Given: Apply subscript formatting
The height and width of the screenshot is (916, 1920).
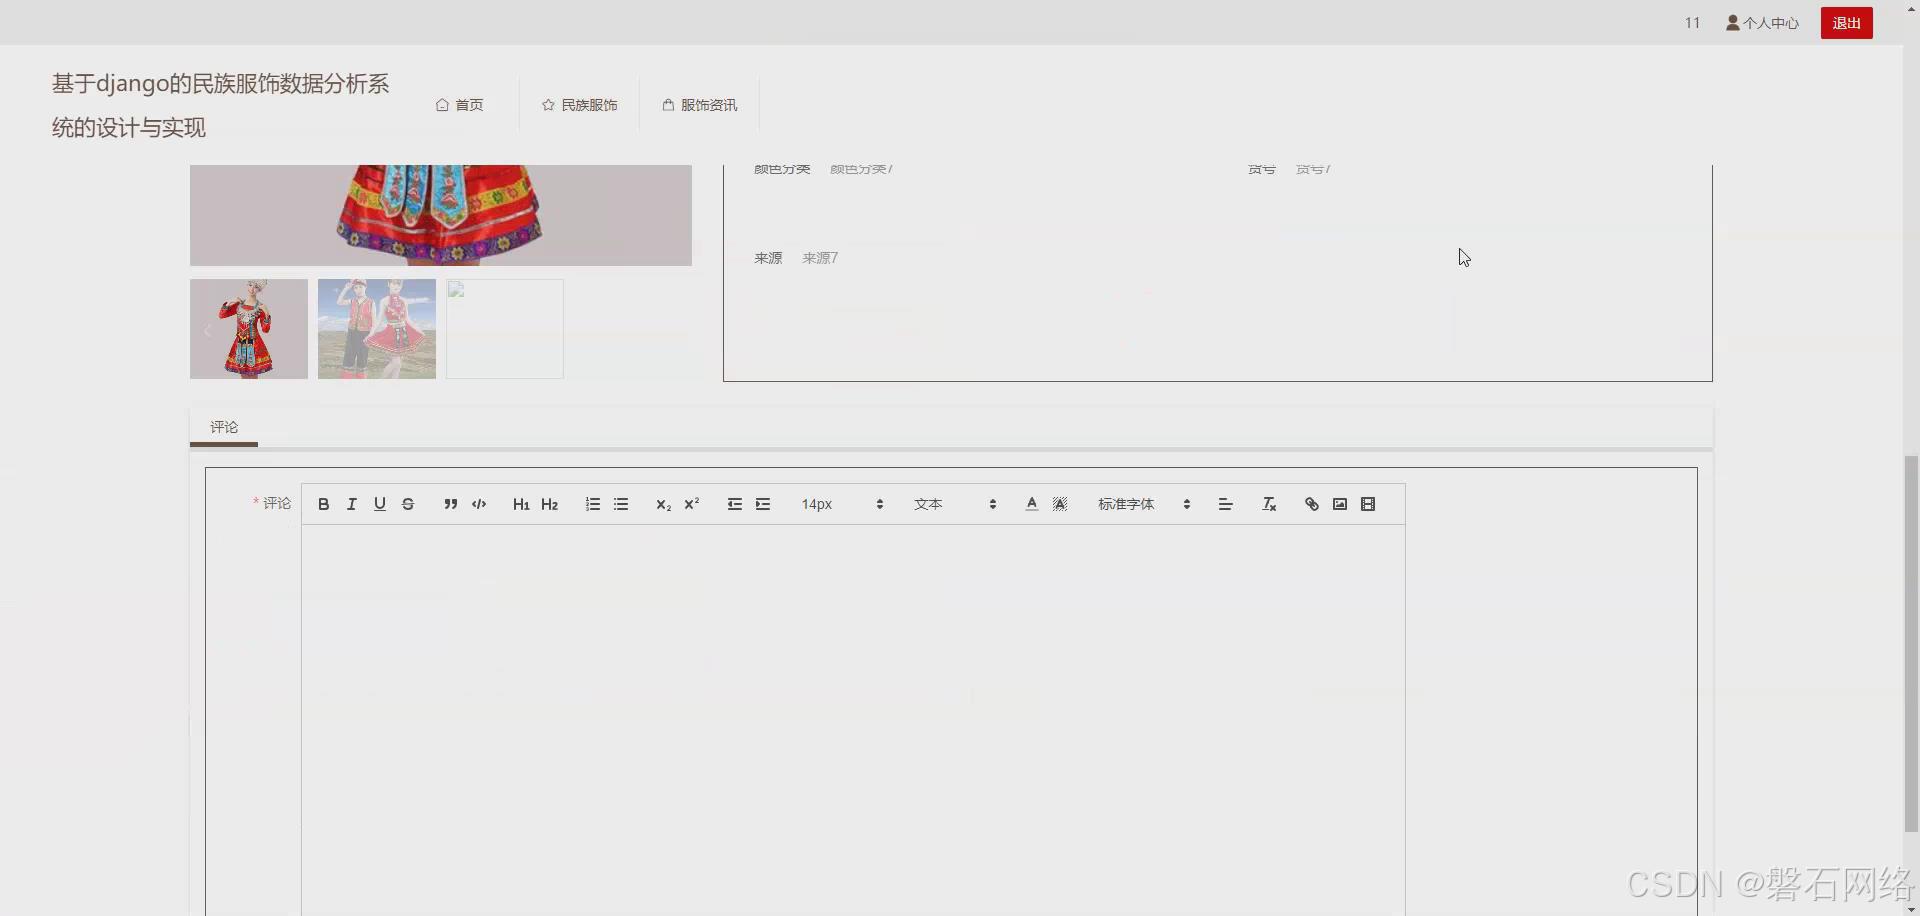Looking at the screenshot, I should [663, 504].
